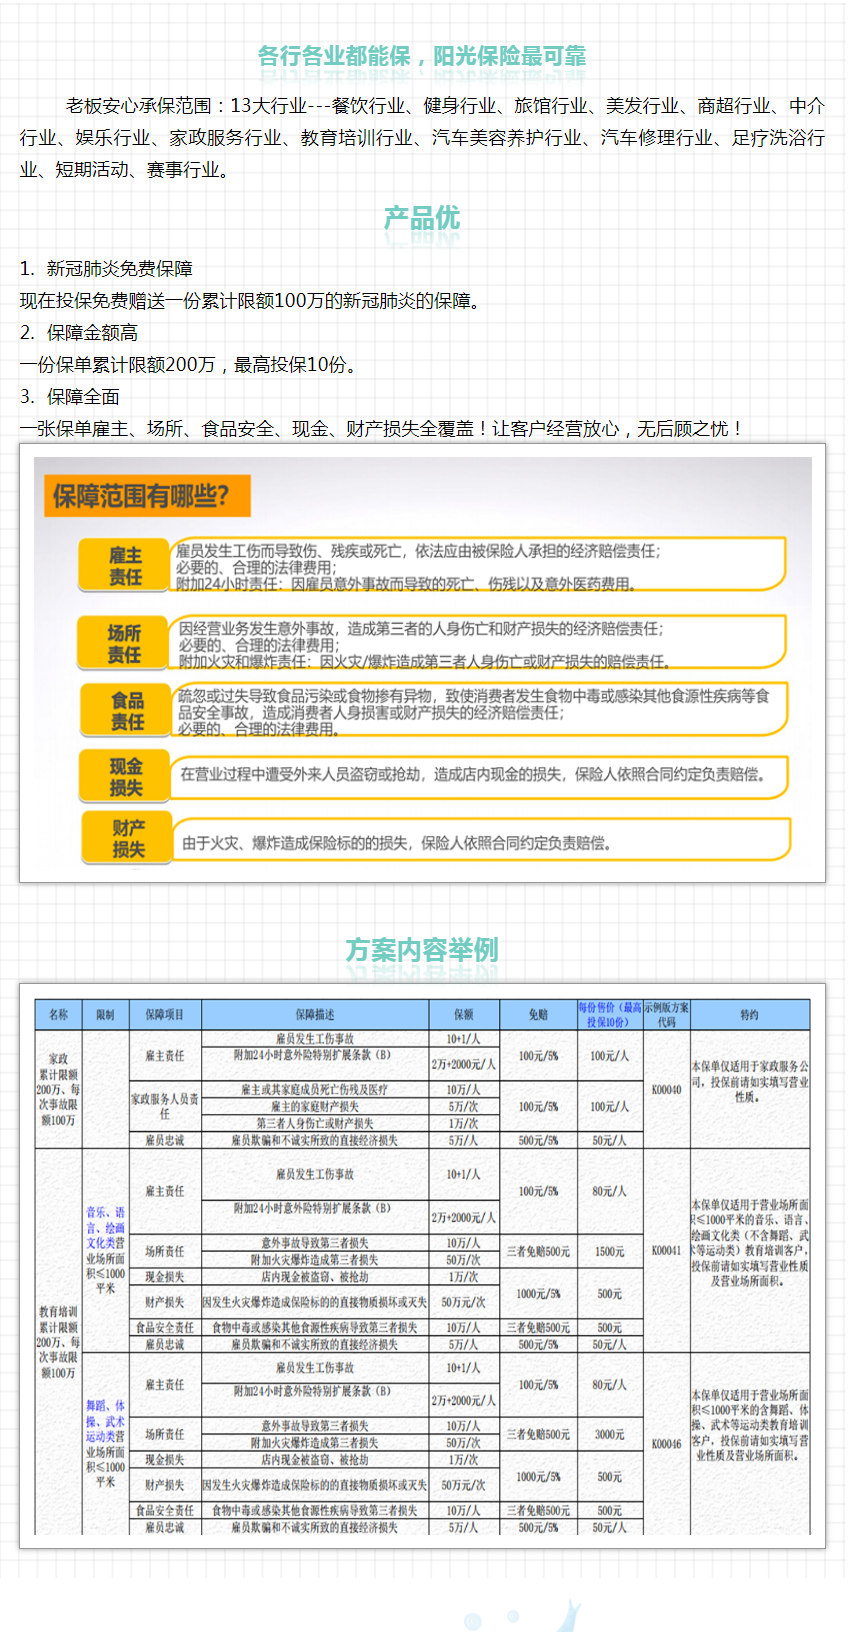The image size is (848, 1632).
Task: Click the yellow "场所责任" label in the infographic
Action: (x=124, y=644)
